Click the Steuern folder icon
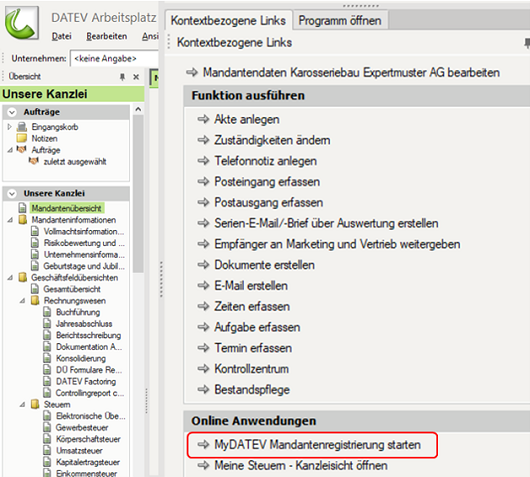Viewport: 530px width, 477px height. pyautogui.click(x=35, y=404)
